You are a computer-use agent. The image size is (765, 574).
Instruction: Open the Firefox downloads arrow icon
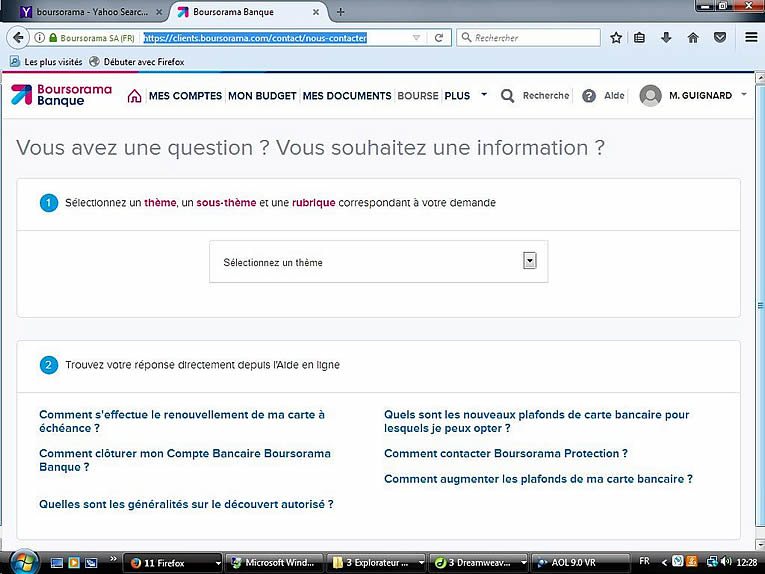(667, 38)
